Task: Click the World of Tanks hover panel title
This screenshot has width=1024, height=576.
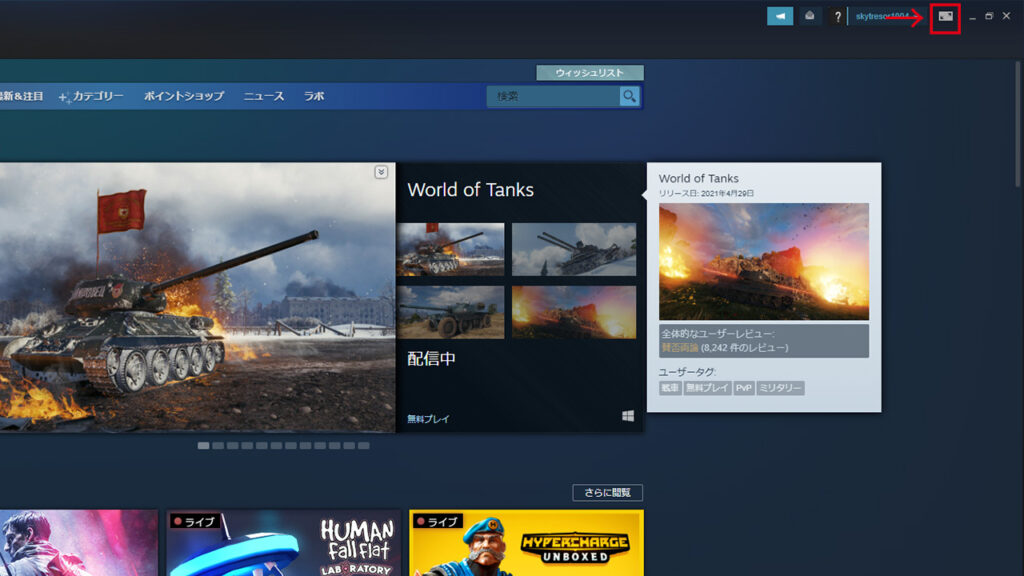Action: click(699, 178)
